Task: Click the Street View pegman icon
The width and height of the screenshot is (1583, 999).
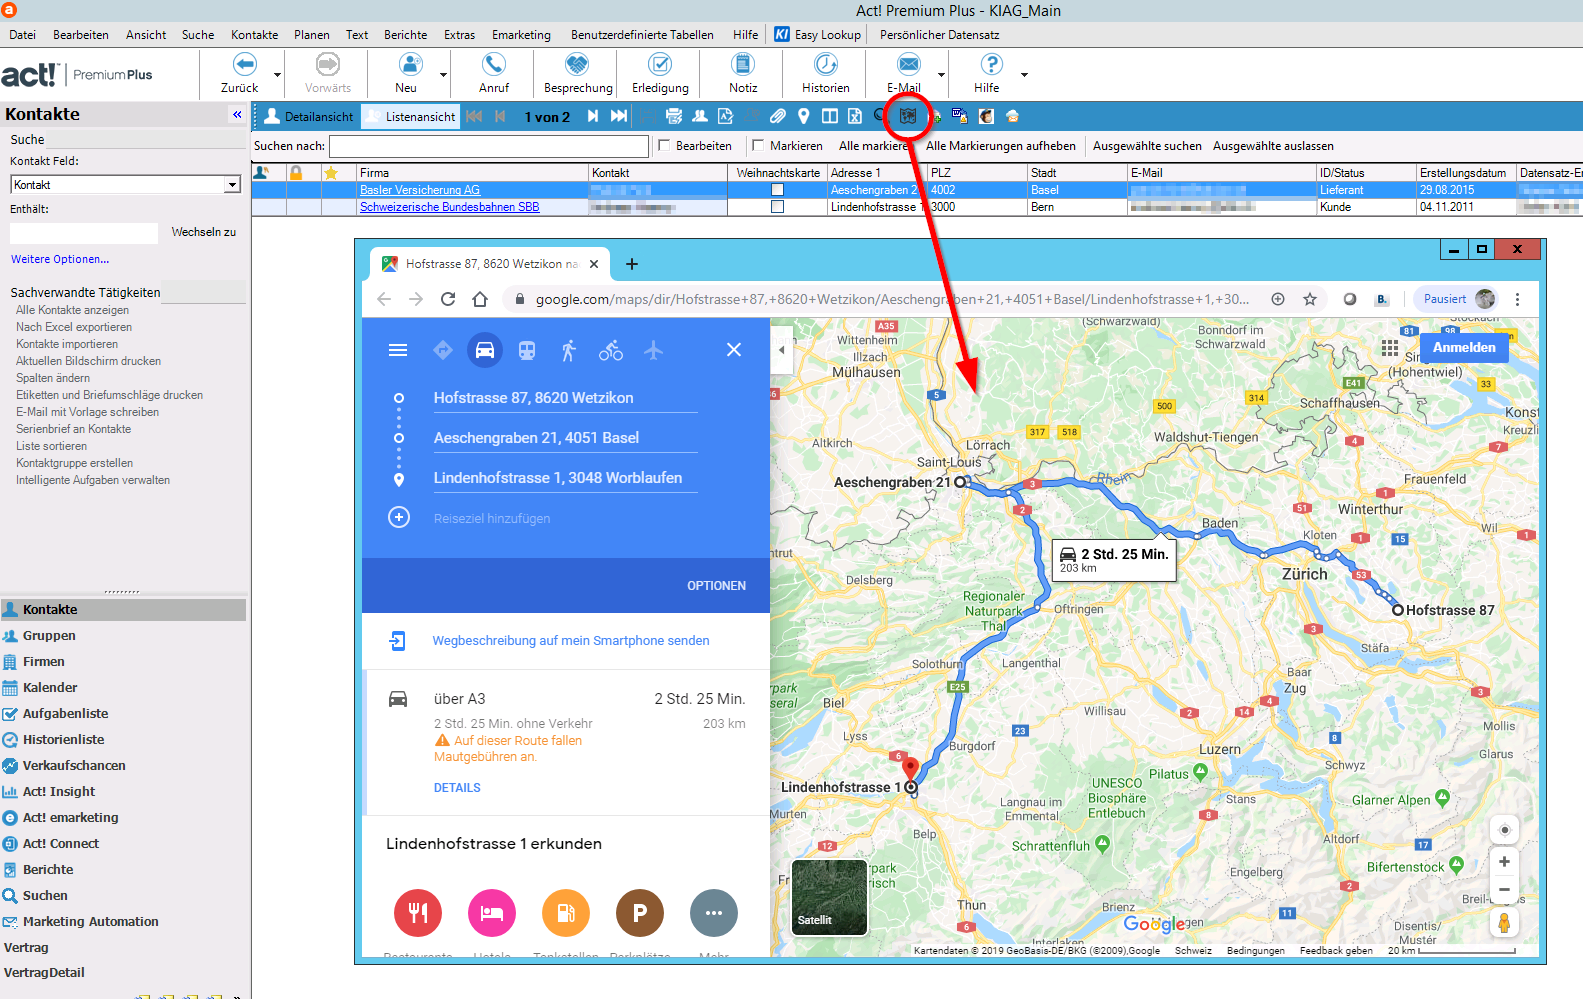Action: click(1504, 922)
